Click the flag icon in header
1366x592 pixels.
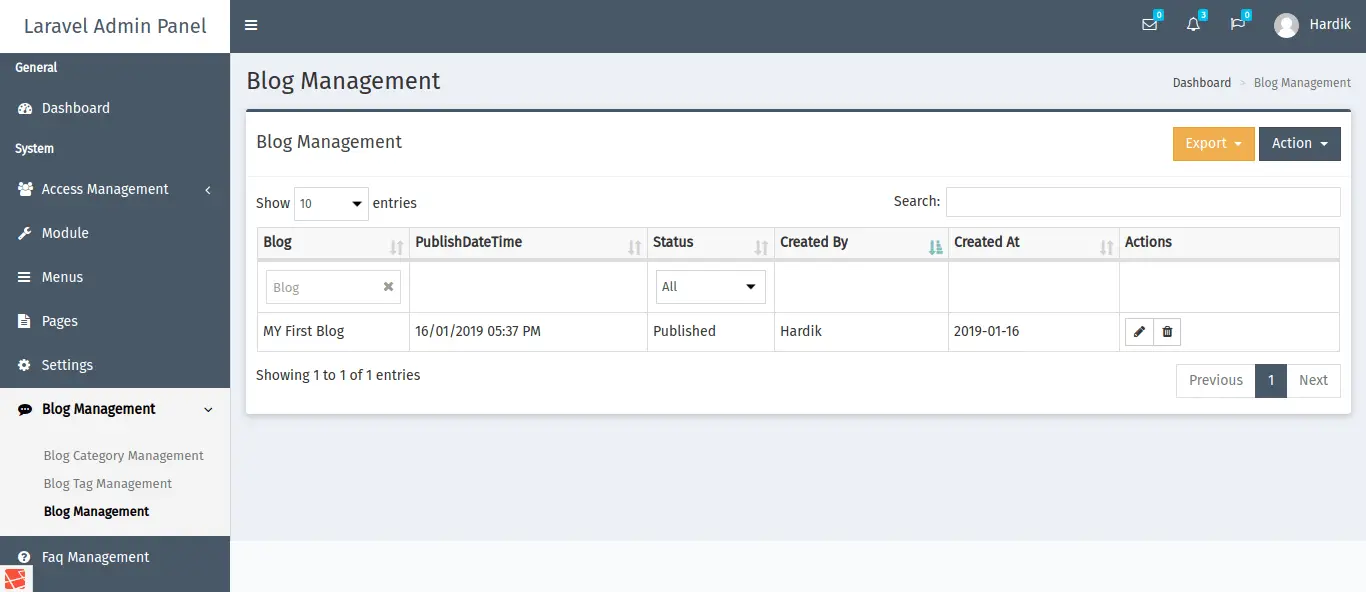coord(1237,25)
